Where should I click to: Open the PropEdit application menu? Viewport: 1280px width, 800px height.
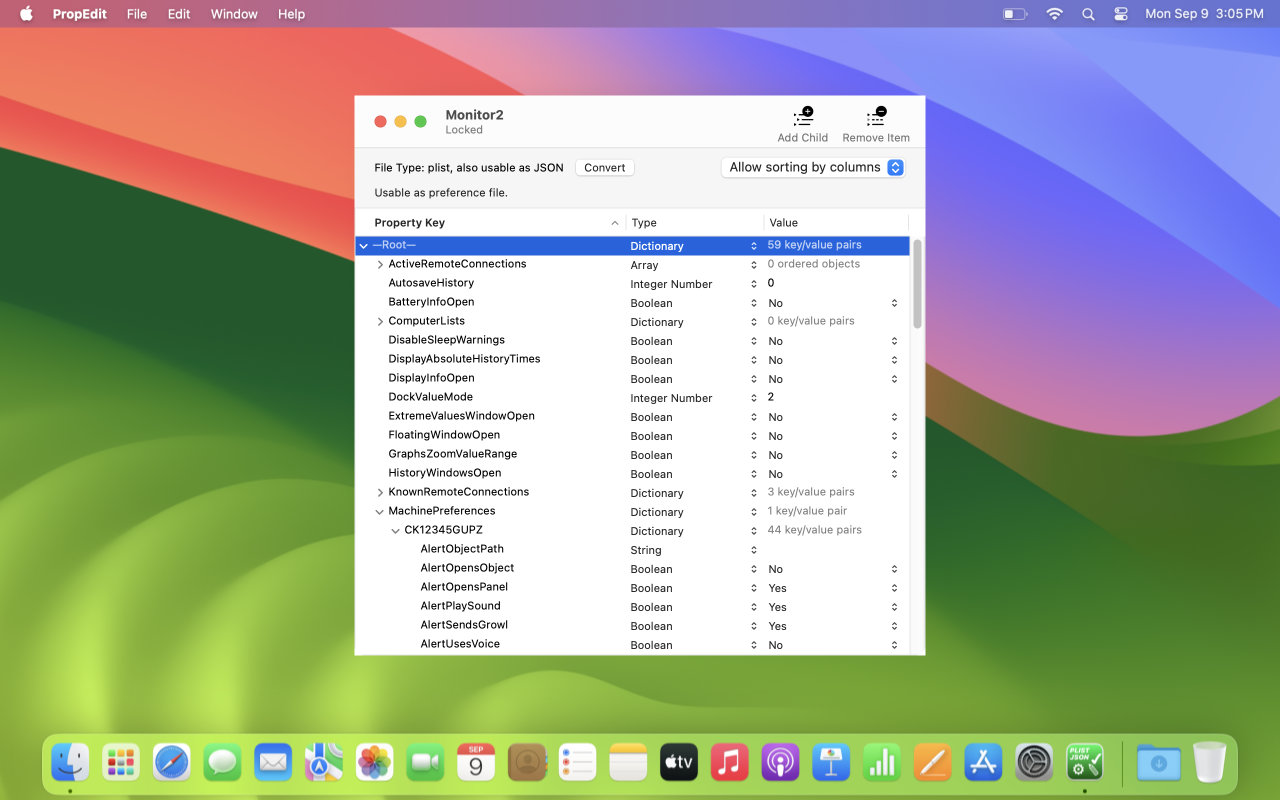[x=81, y=14]
